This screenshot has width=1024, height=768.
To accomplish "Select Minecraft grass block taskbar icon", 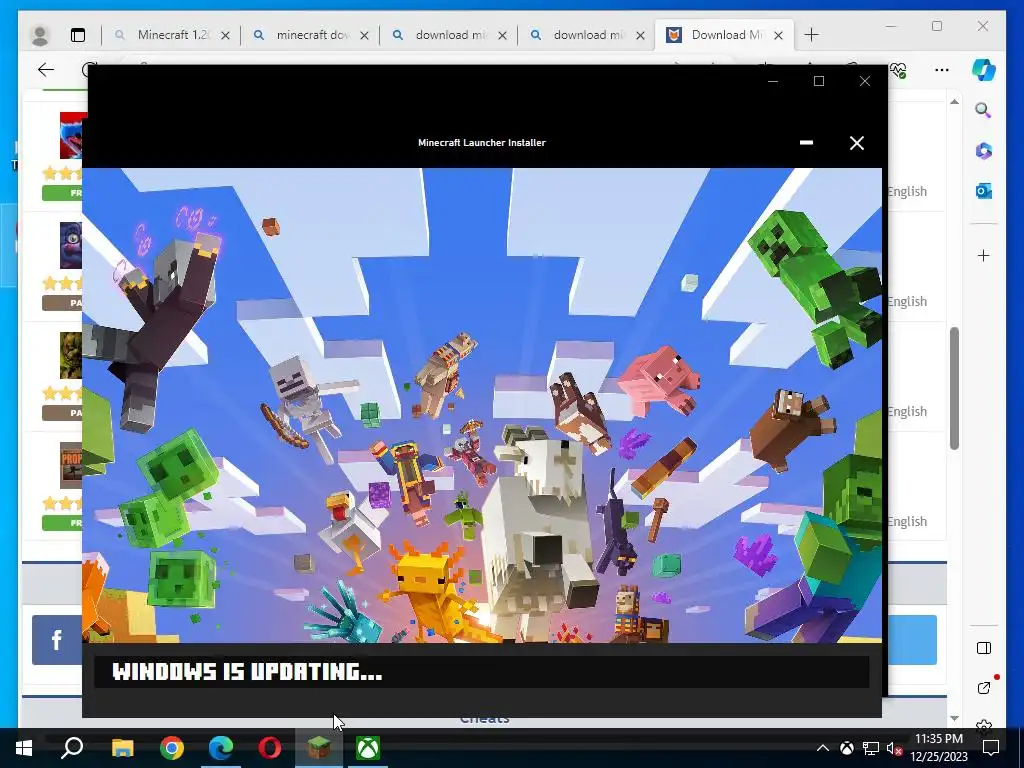I will click(x=319, y=748).
